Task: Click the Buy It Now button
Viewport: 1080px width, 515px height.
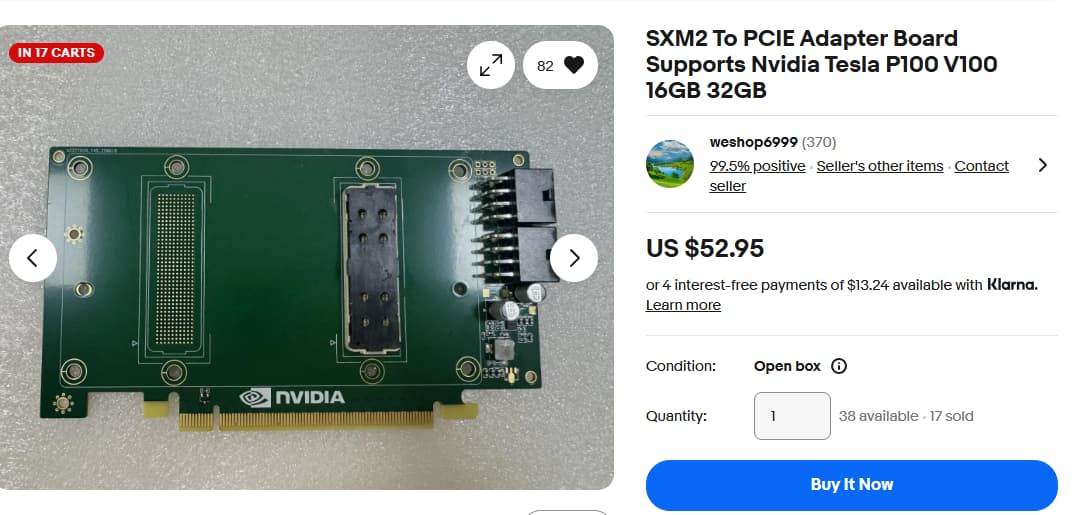Action: point(851,485)
